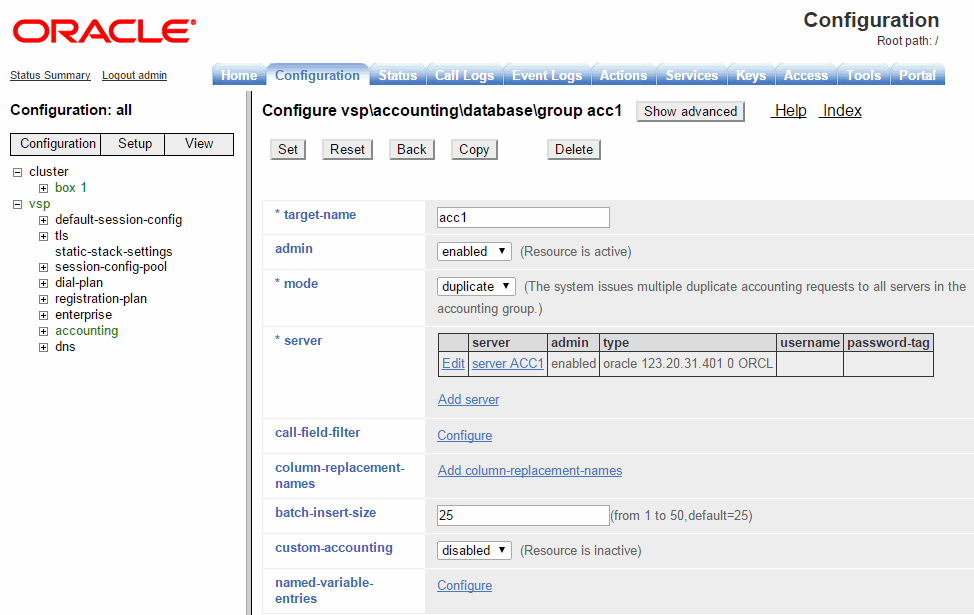Select static-stack-settings tree item
This screenshot has height=615, width=974.
click(114, 252)
